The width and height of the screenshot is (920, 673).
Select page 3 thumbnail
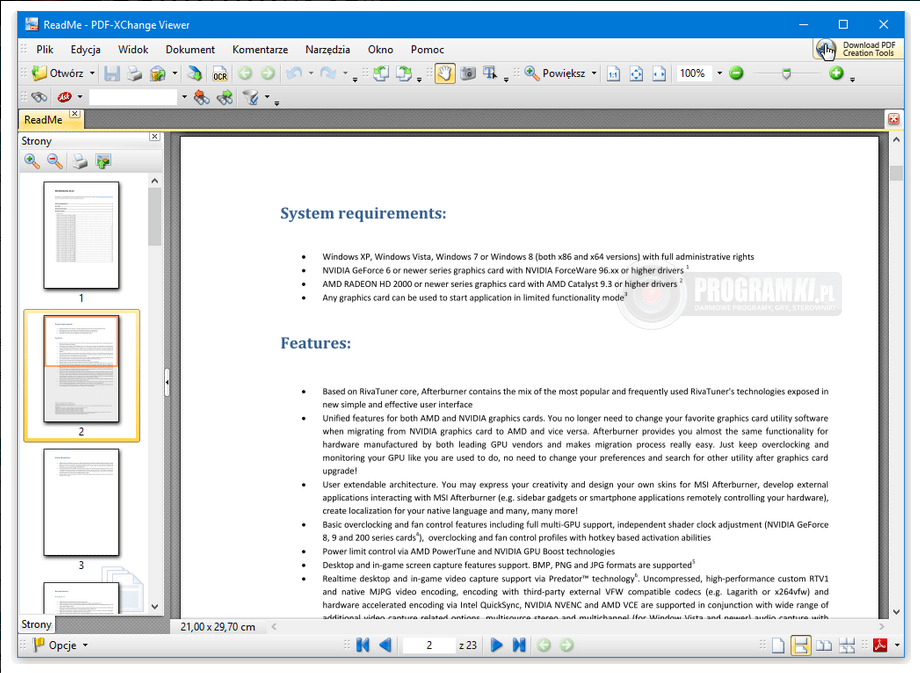tap(81, 502)
